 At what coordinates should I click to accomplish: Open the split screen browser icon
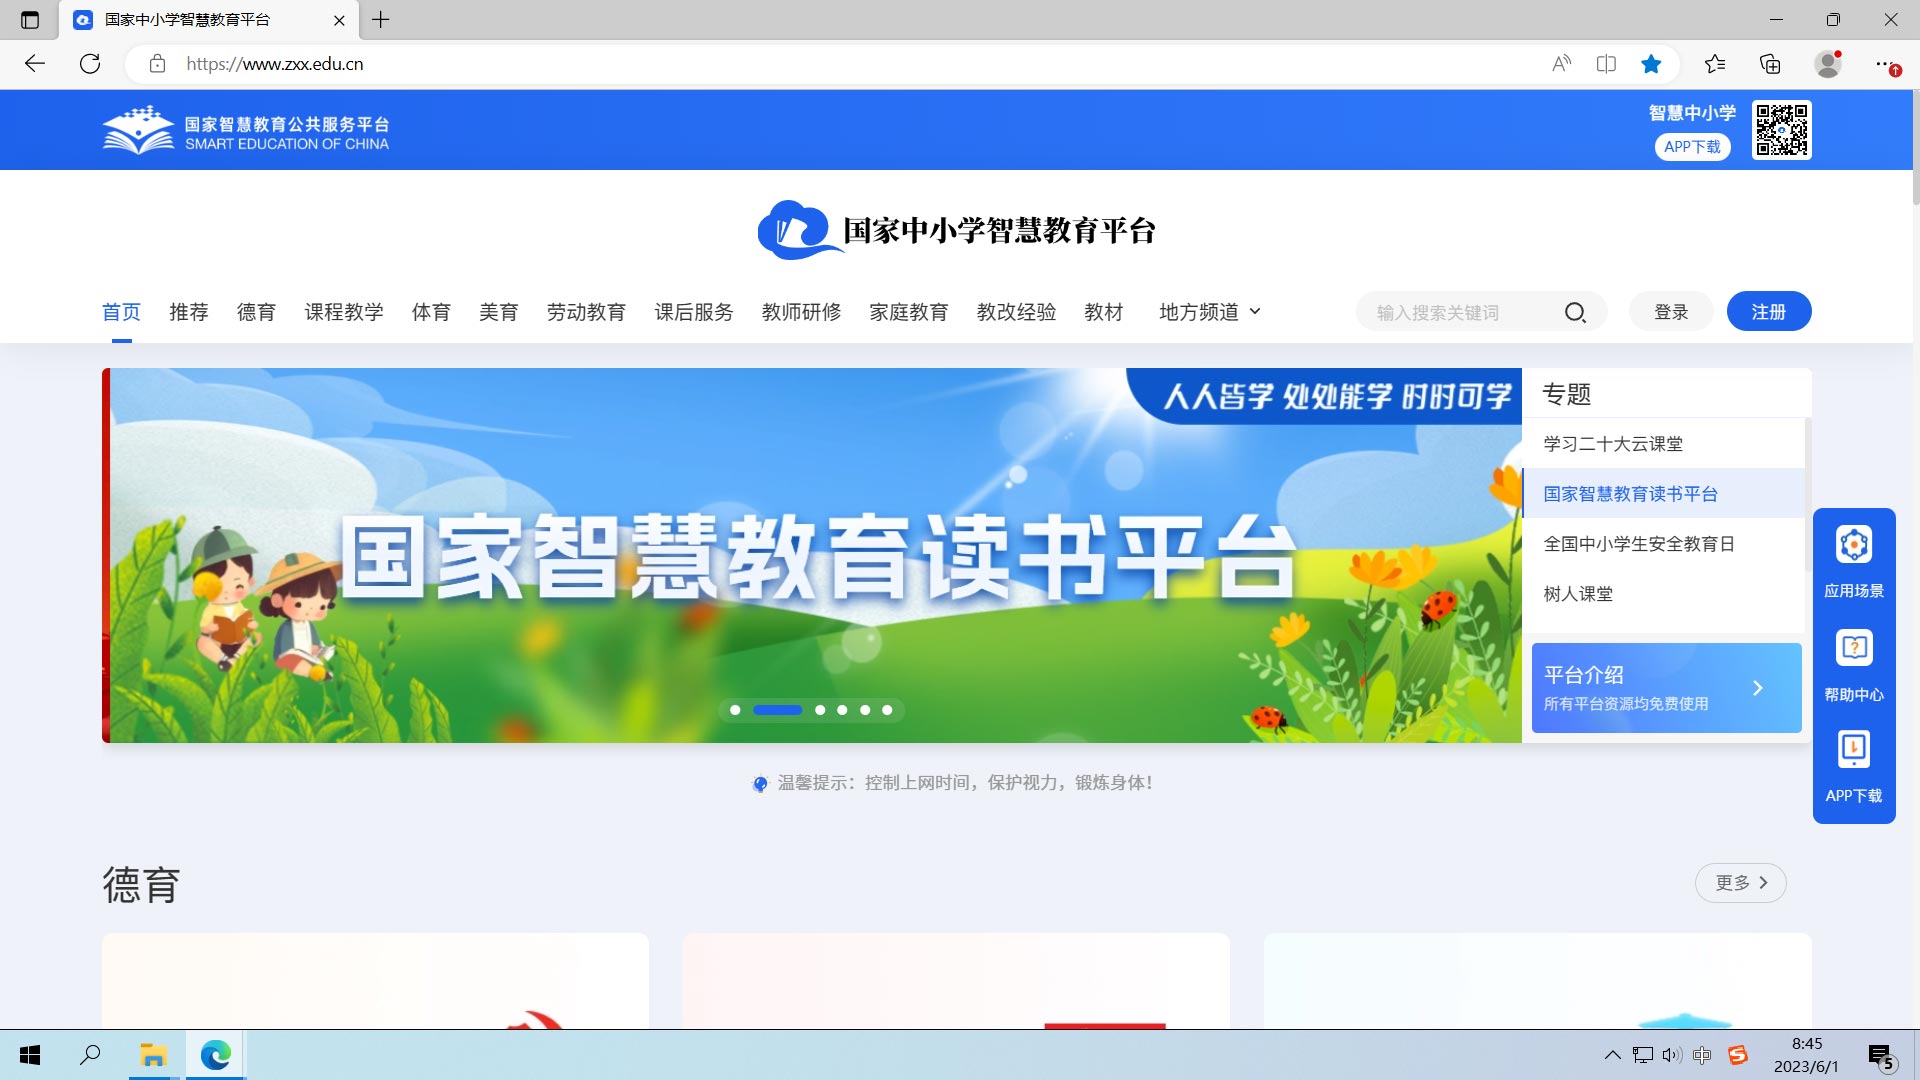point(1606,64)
